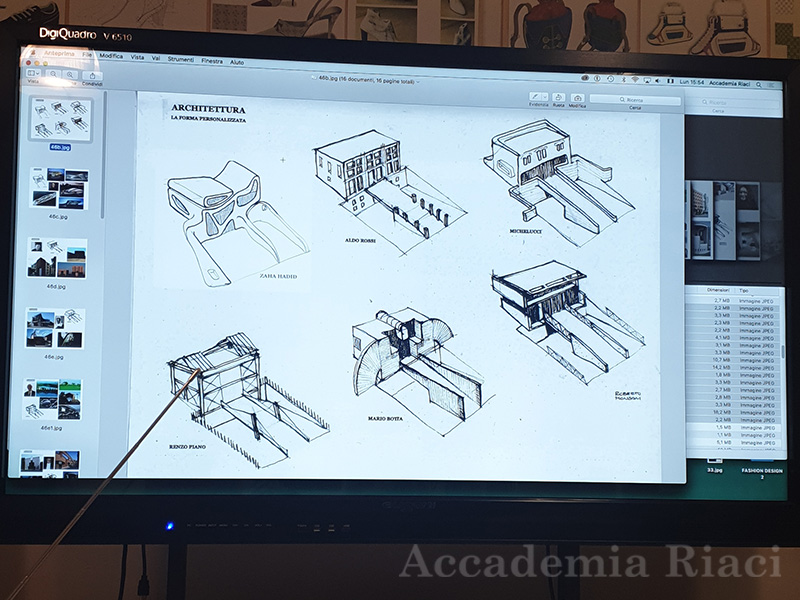Click the Ricerca search field in Anteprima
This screenshot has height=600, width=800.
[635, 100]
